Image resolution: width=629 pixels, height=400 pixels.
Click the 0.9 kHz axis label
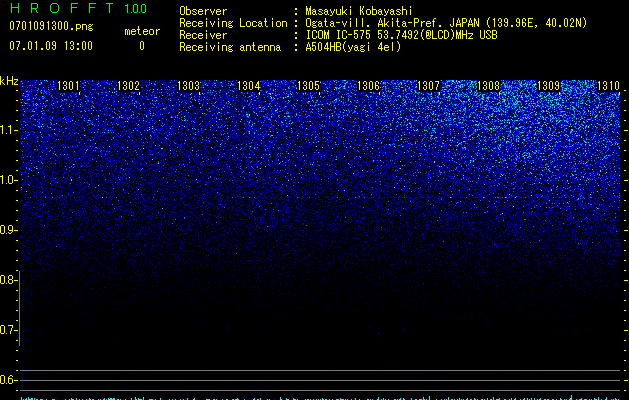click(8, 230)
